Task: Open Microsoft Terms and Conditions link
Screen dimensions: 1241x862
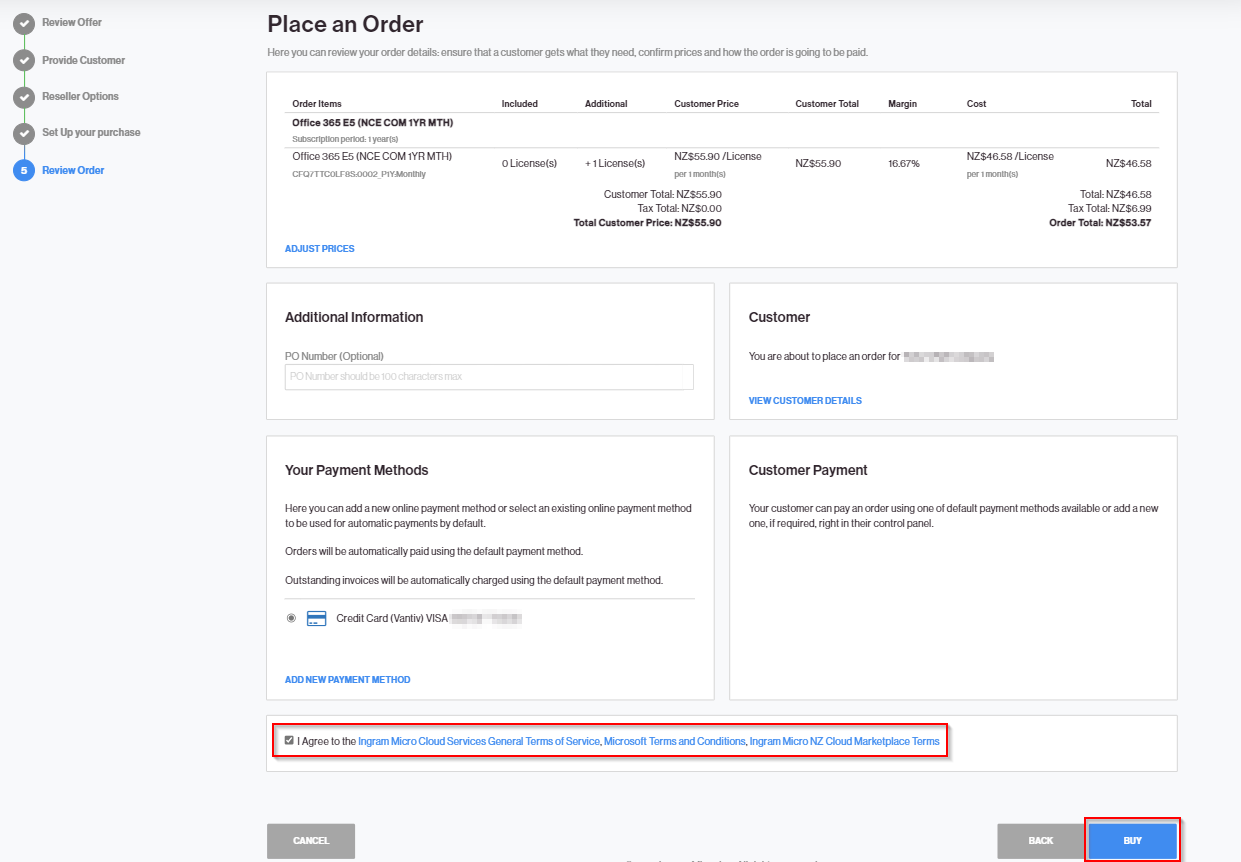Action: (675, 742)
